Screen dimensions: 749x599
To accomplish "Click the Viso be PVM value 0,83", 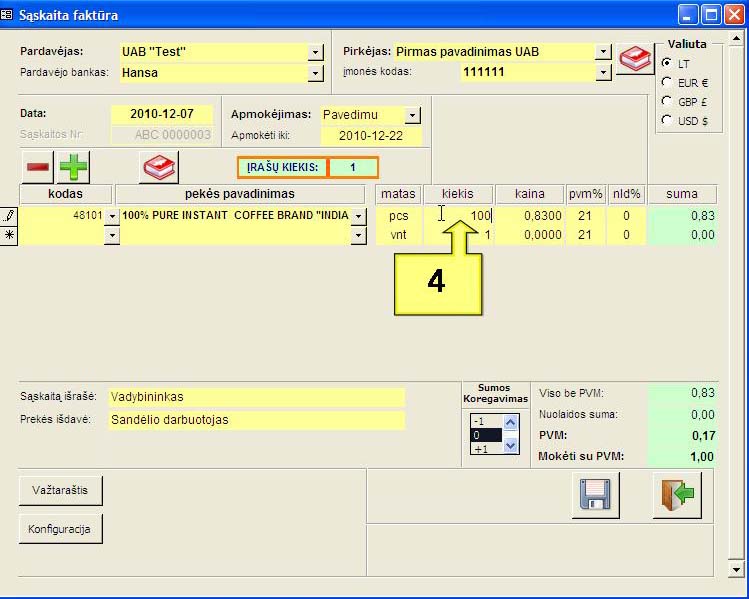I will point(682,393).
